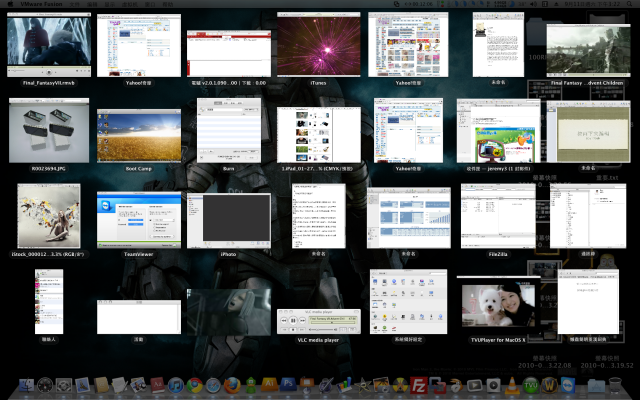Launch Adobe Photoshop from the Dock
The image size is (640, 400).
[288, 384]
